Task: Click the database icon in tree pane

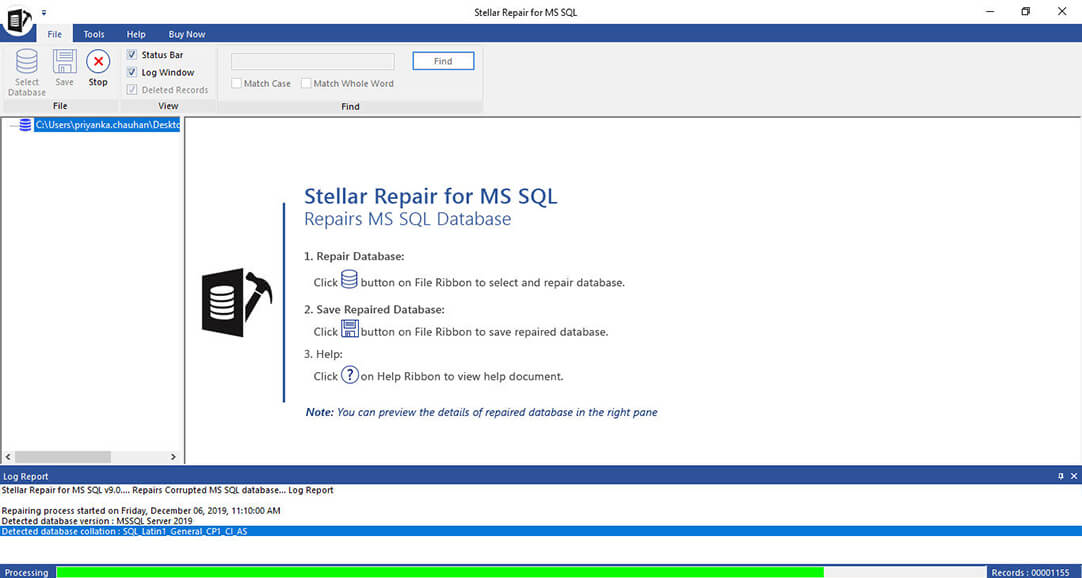Action: (x=25, y=125)
